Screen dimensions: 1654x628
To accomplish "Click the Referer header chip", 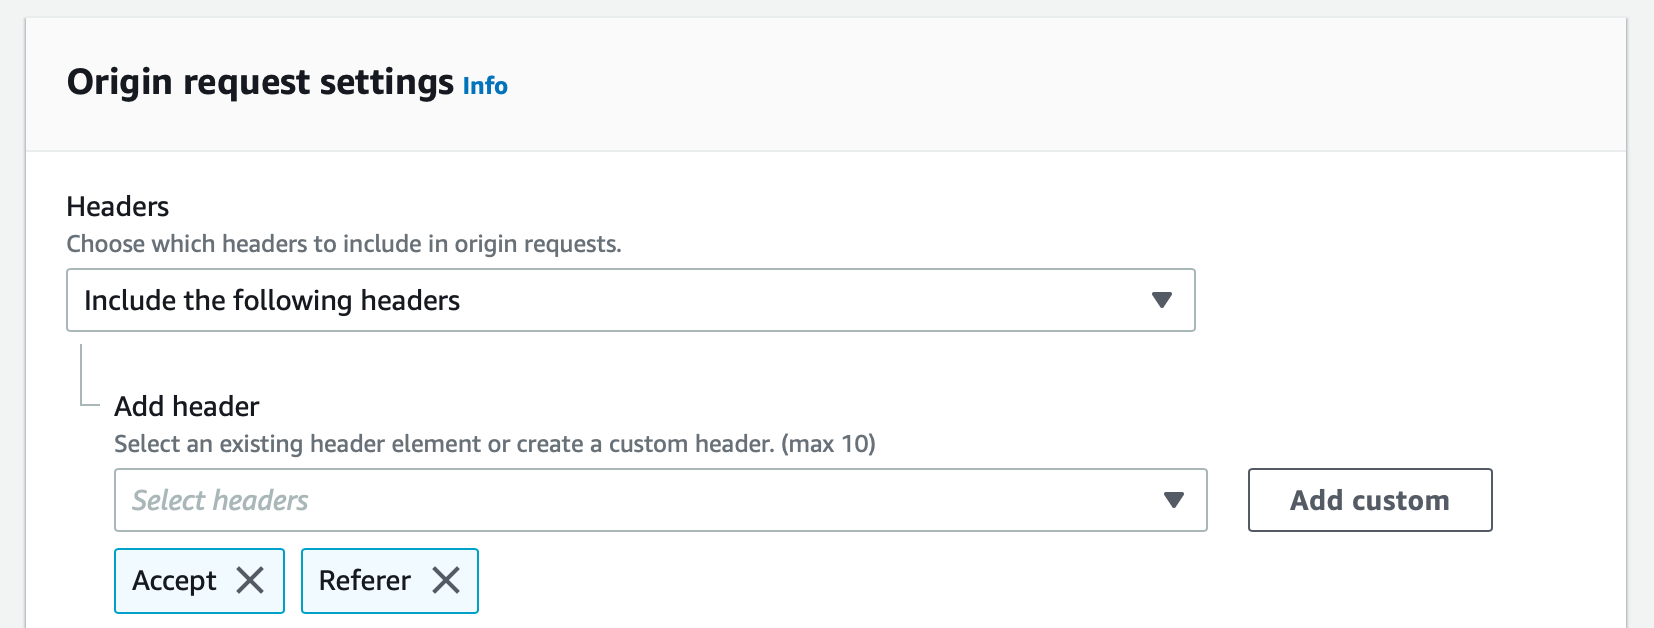I will click(x=364, y=580).
